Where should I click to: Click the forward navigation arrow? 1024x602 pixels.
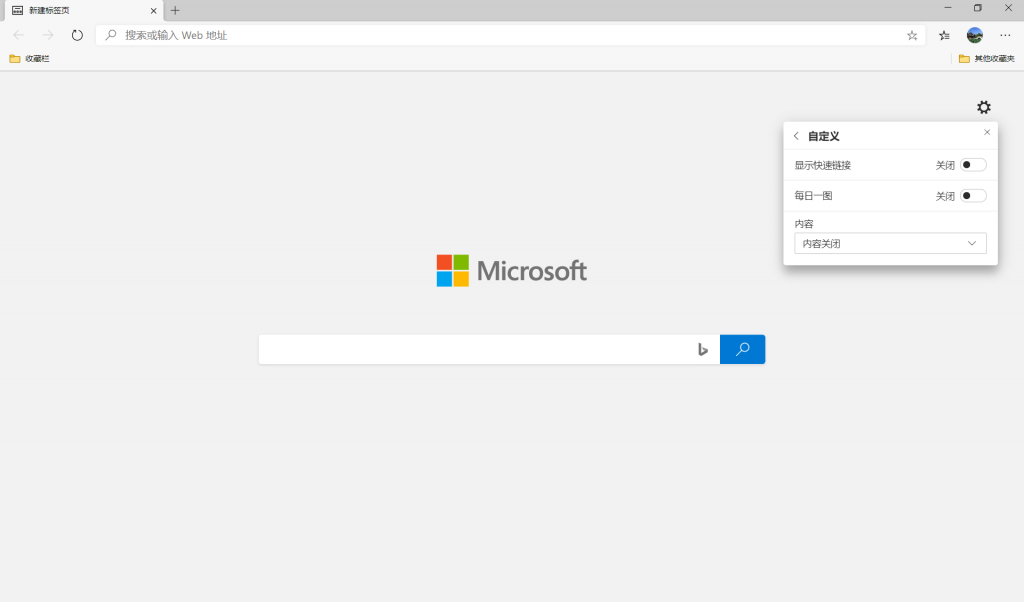tap(48, 35)
